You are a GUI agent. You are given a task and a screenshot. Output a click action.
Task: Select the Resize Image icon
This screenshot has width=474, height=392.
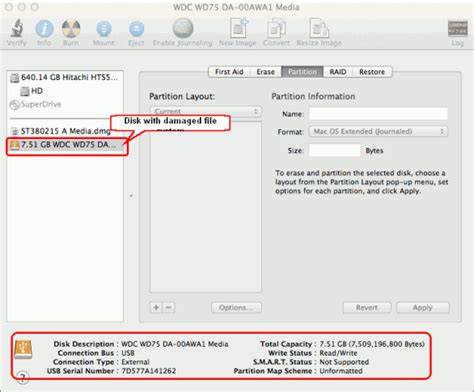click(319, 28)
